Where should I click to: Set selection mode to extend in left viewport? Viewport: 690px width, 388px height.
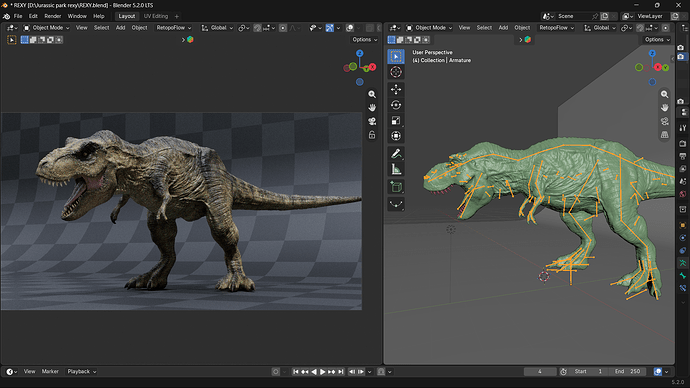[x=33, y=40]
